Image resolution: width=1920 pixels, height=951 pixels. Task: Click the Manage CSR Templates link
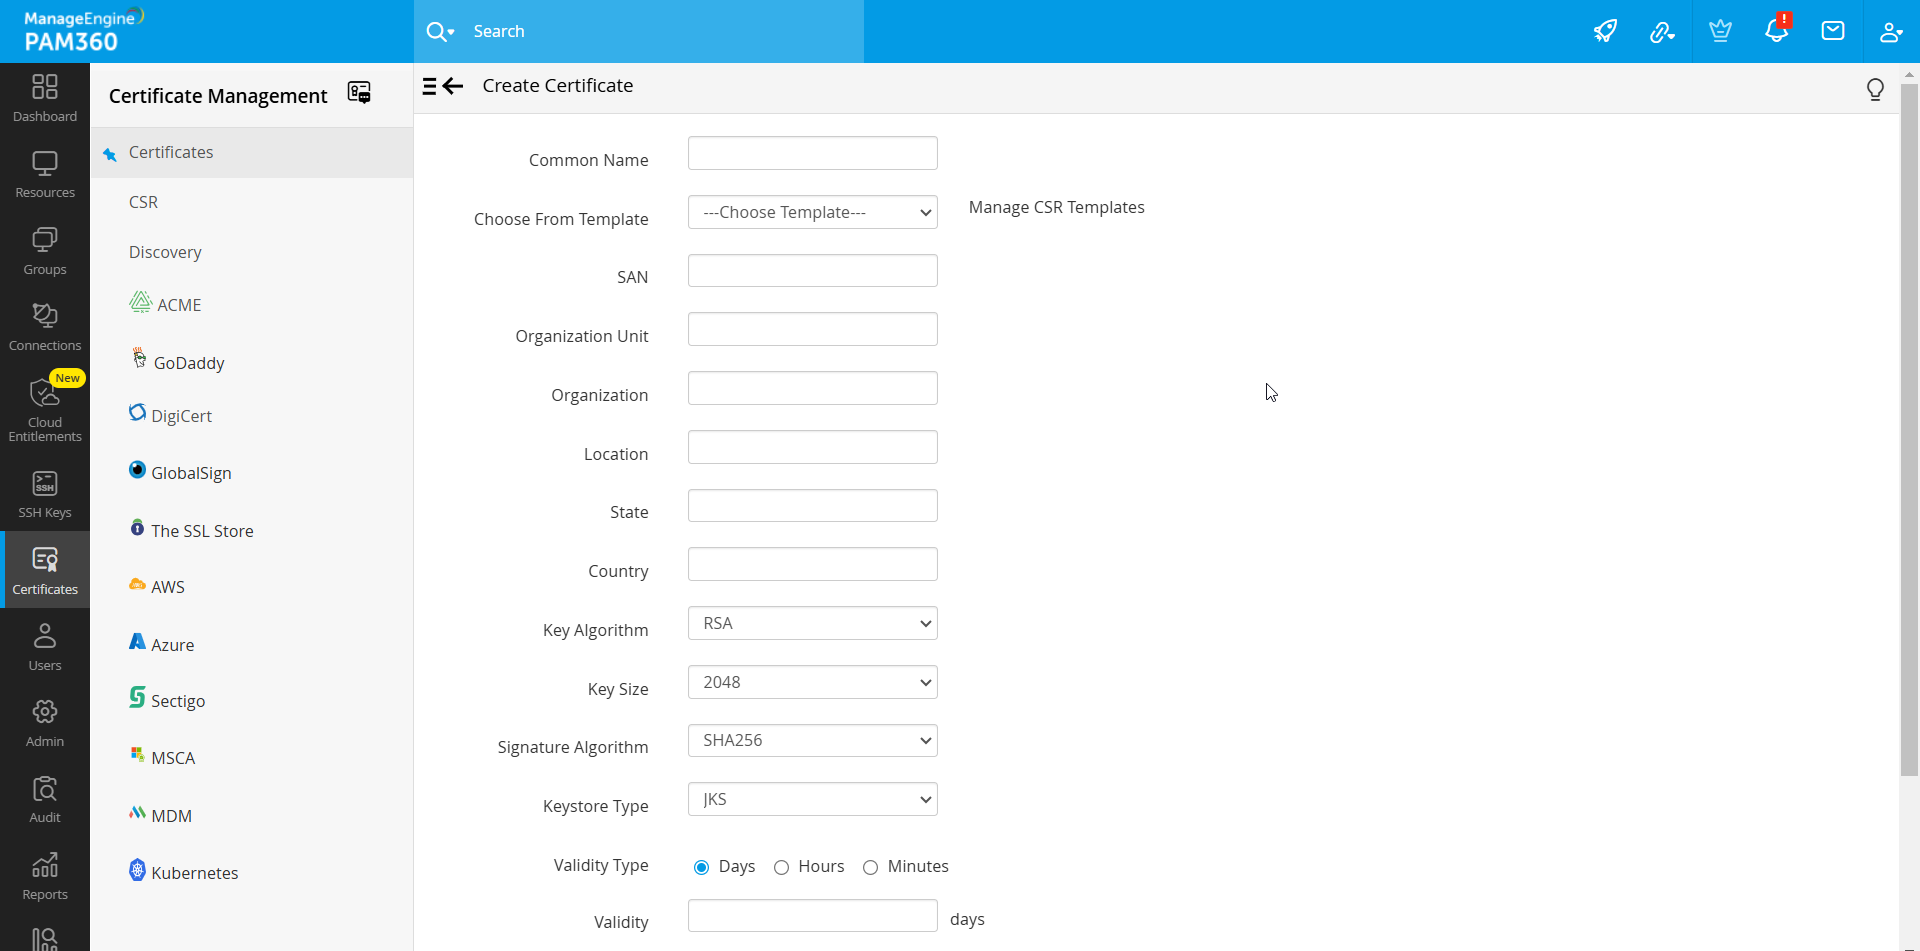pyautogui.click(x=1056, y=207)
